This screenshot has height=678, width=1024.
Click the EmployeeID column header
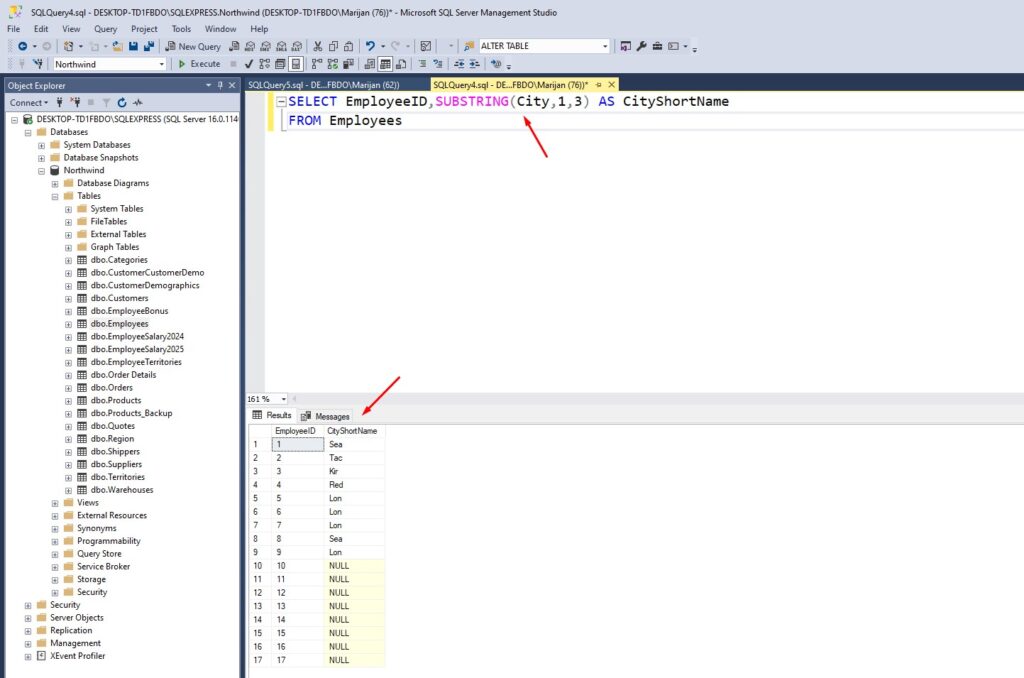(297, 431)
